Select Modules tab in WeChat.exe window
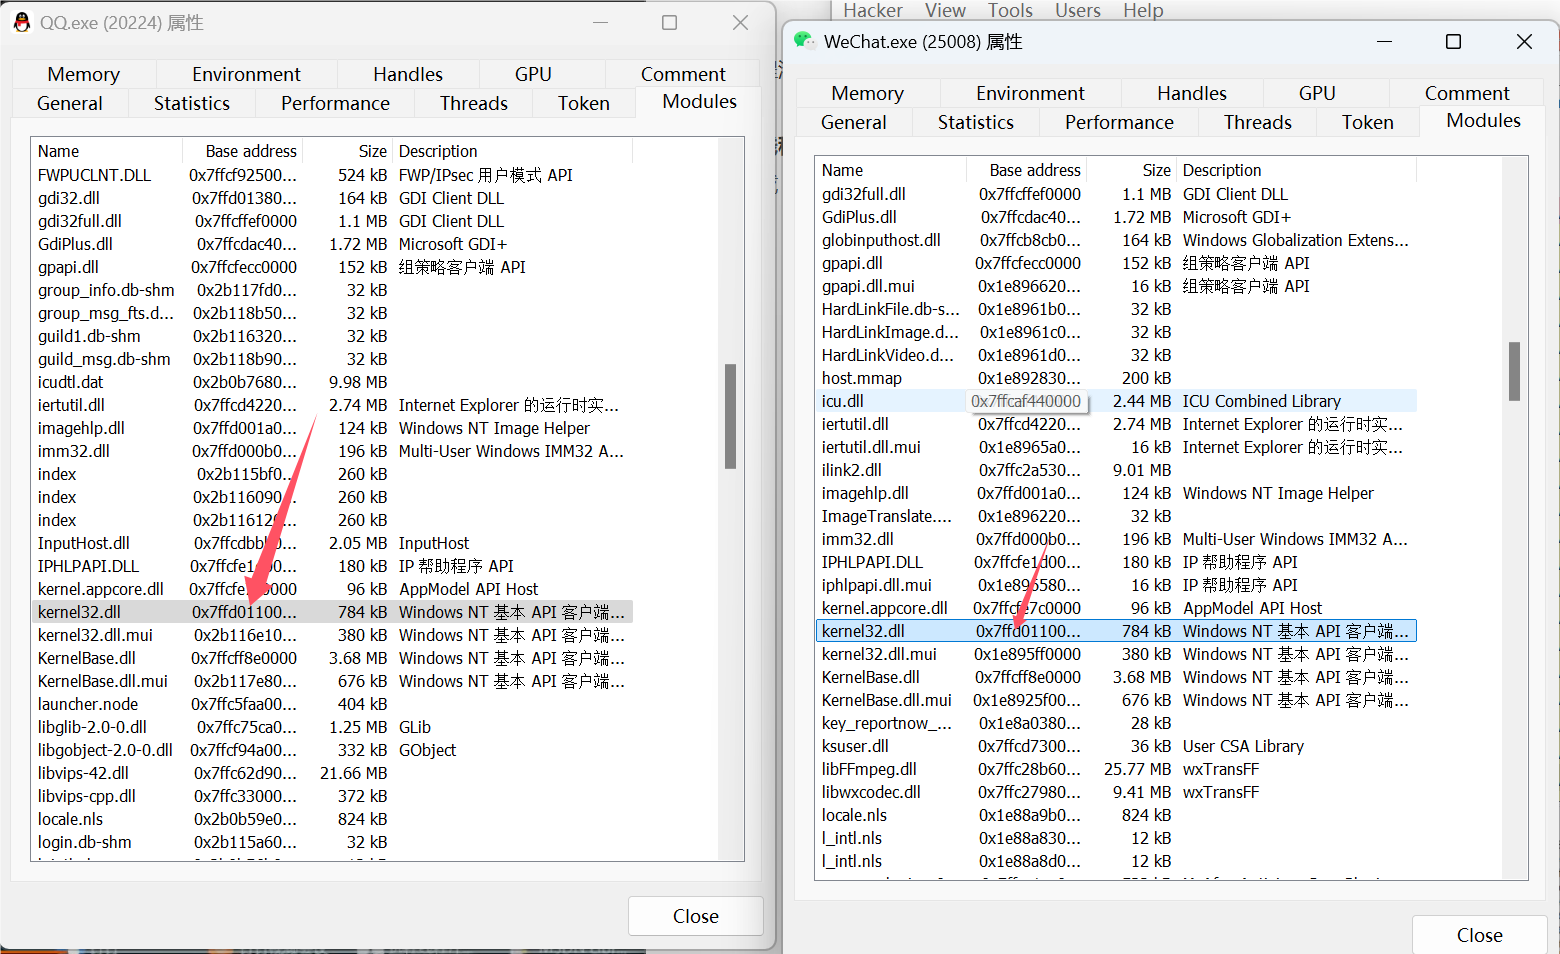The height and width of the screenshot is (954, 1560). pos(1483,120)
